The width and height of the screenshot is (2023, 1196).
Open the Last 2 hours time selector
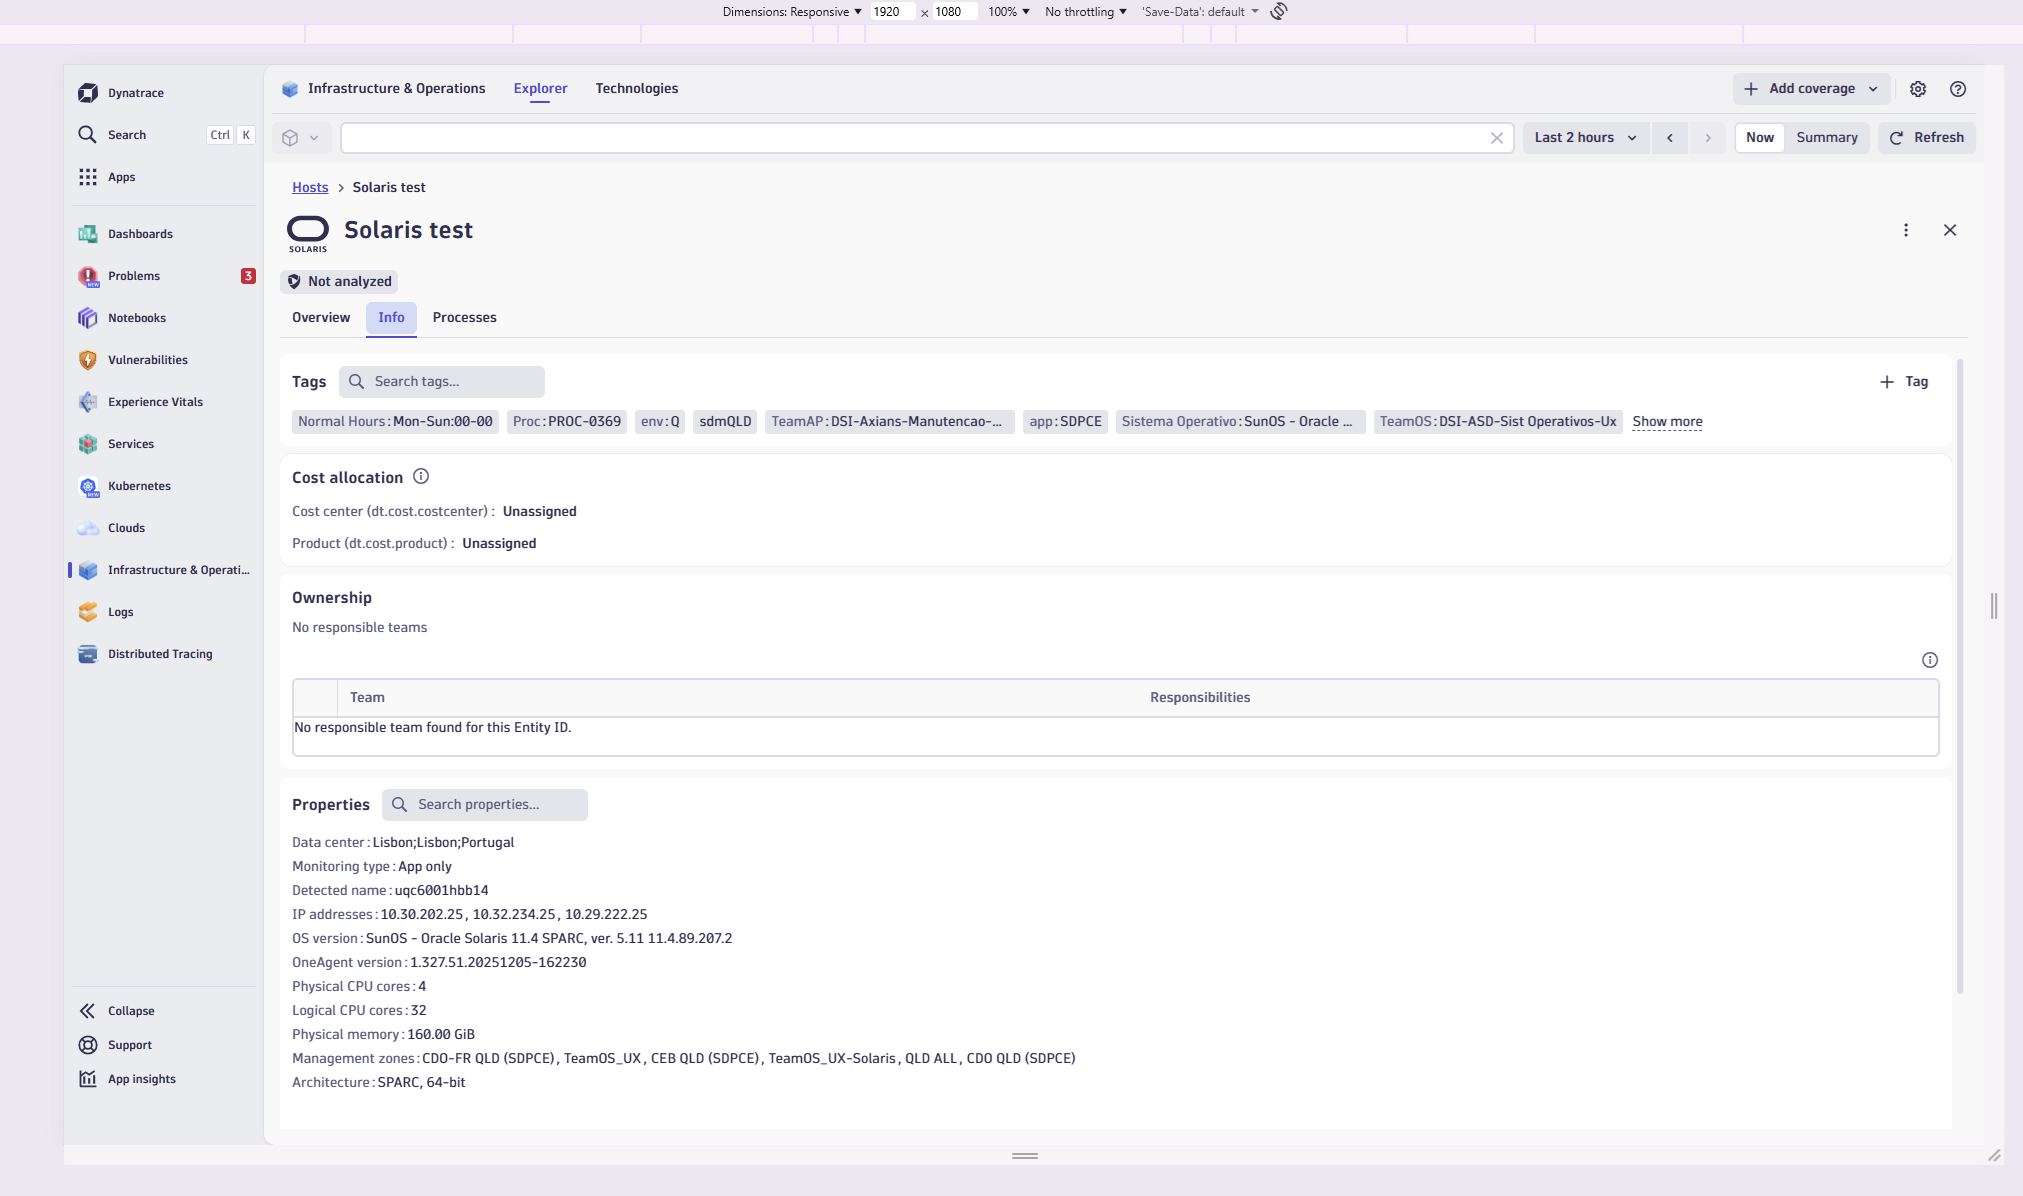point(1584,137)
